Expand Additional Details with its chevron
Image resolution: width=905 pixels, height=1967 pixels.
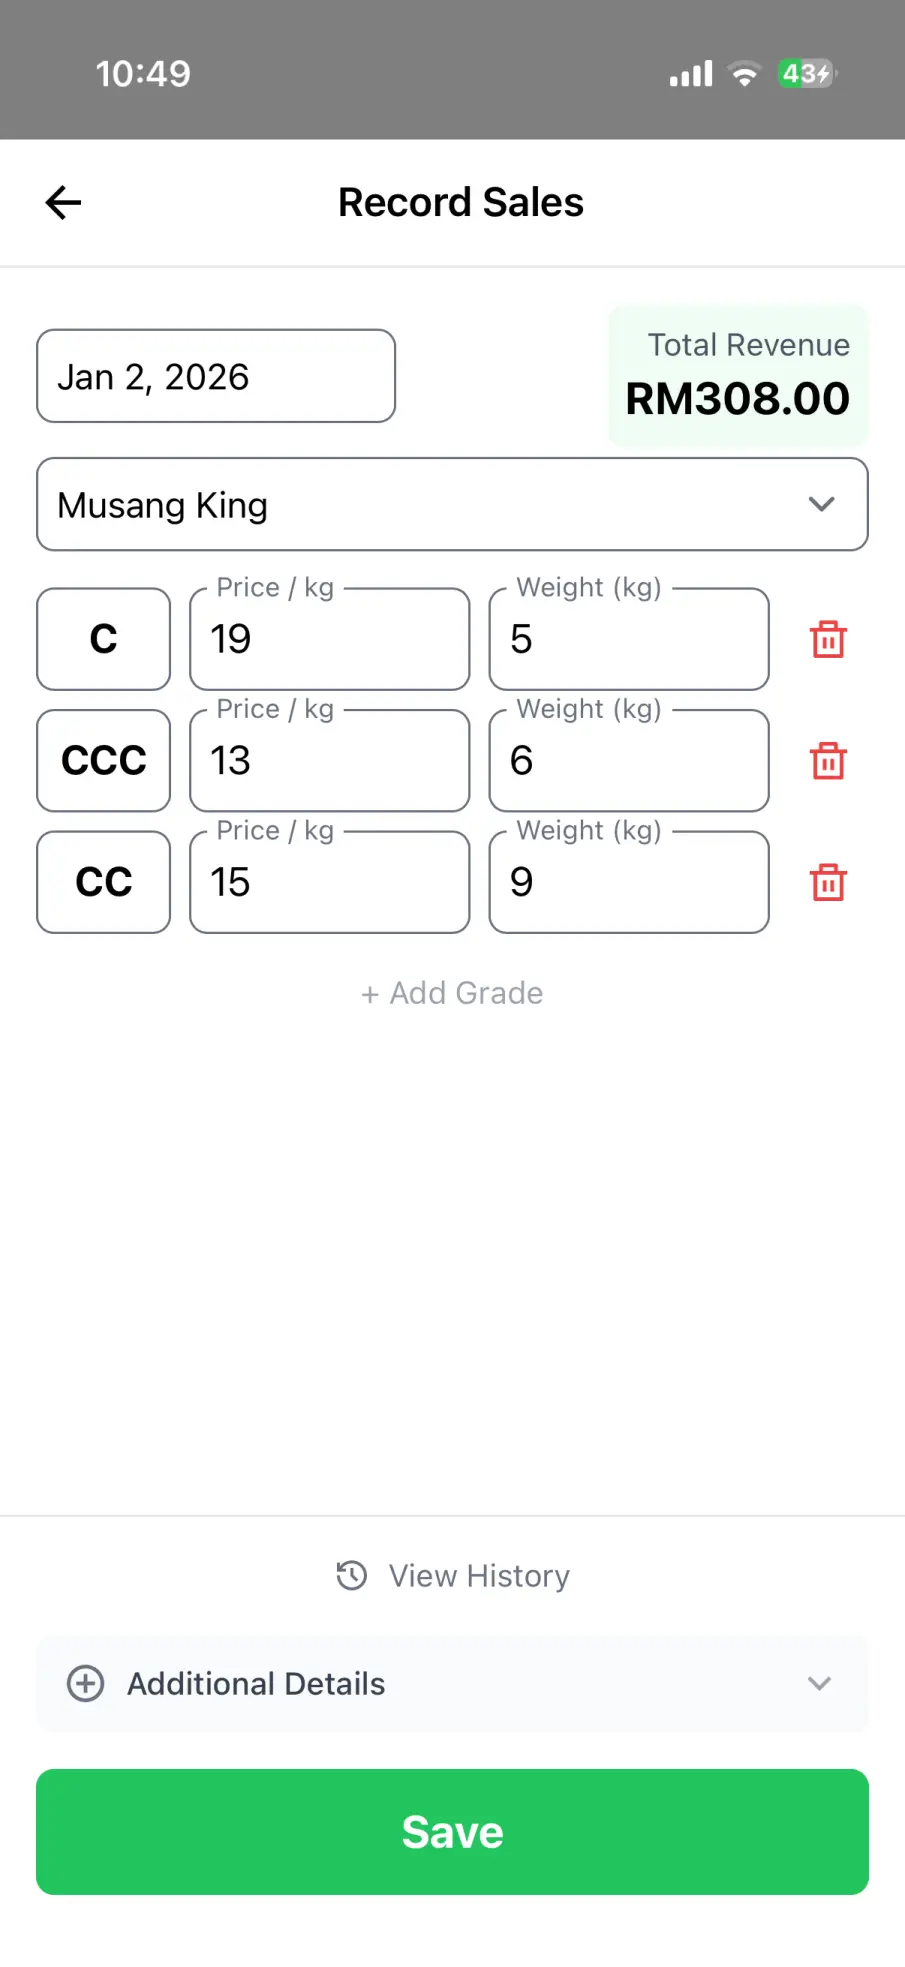click(819, 1684)
